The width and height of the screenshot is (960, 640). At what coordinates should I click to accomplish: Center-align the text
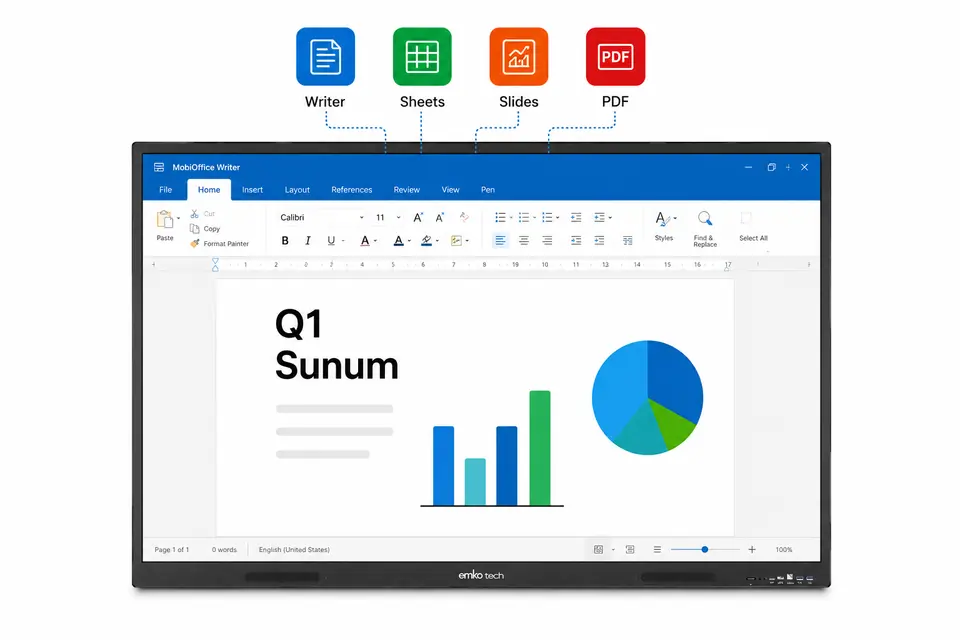[523, 241]
